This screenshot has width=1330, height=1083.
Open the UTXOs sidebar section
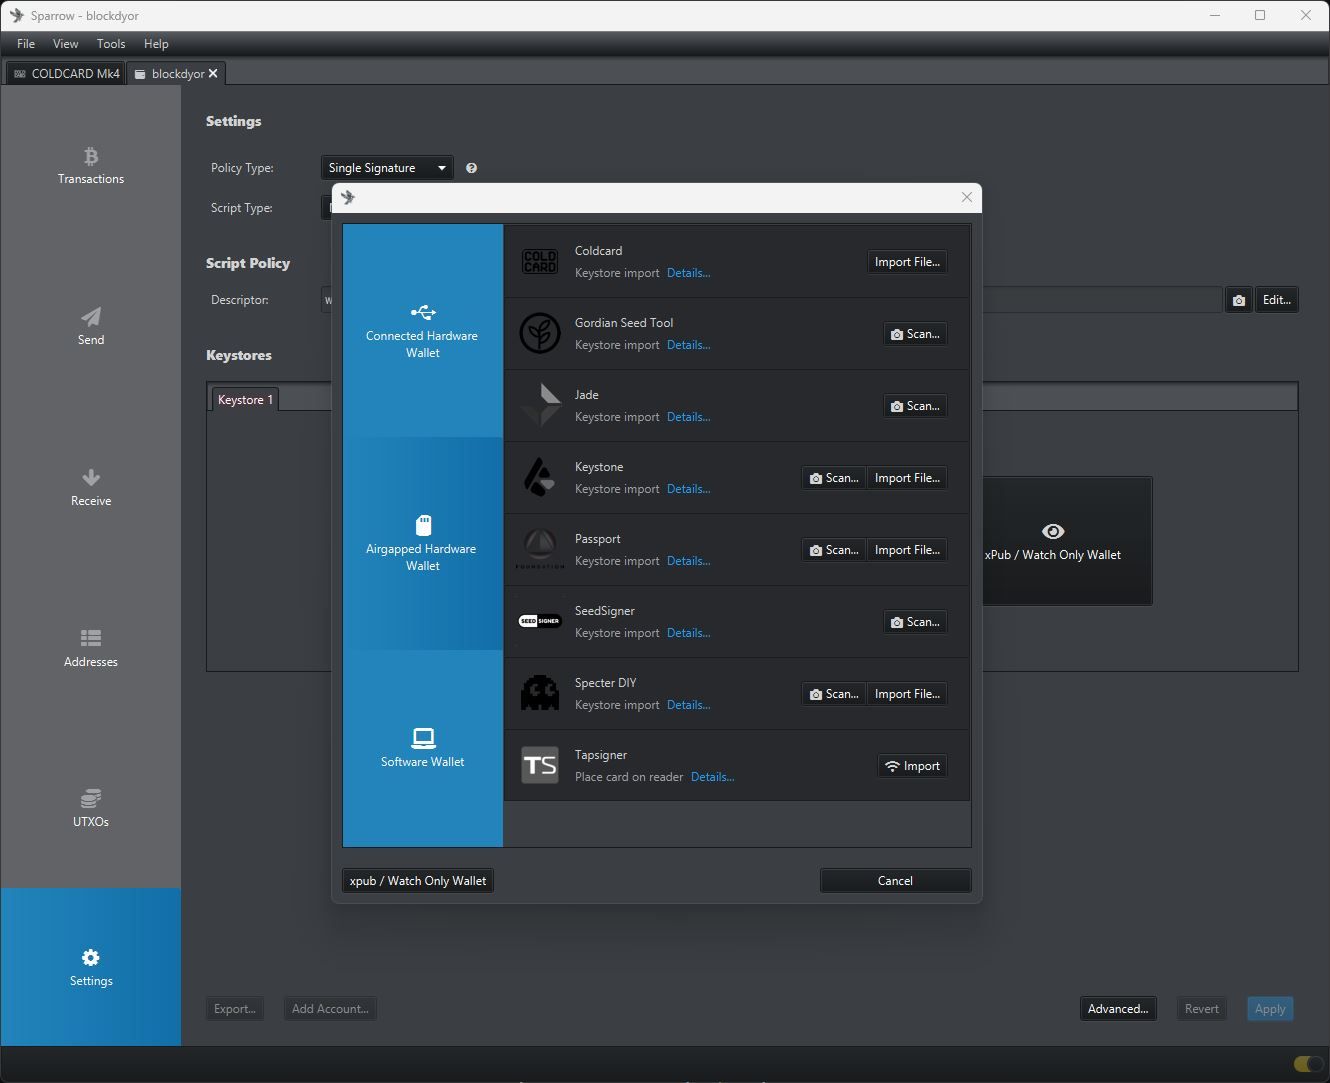click(x=91, y=809)
